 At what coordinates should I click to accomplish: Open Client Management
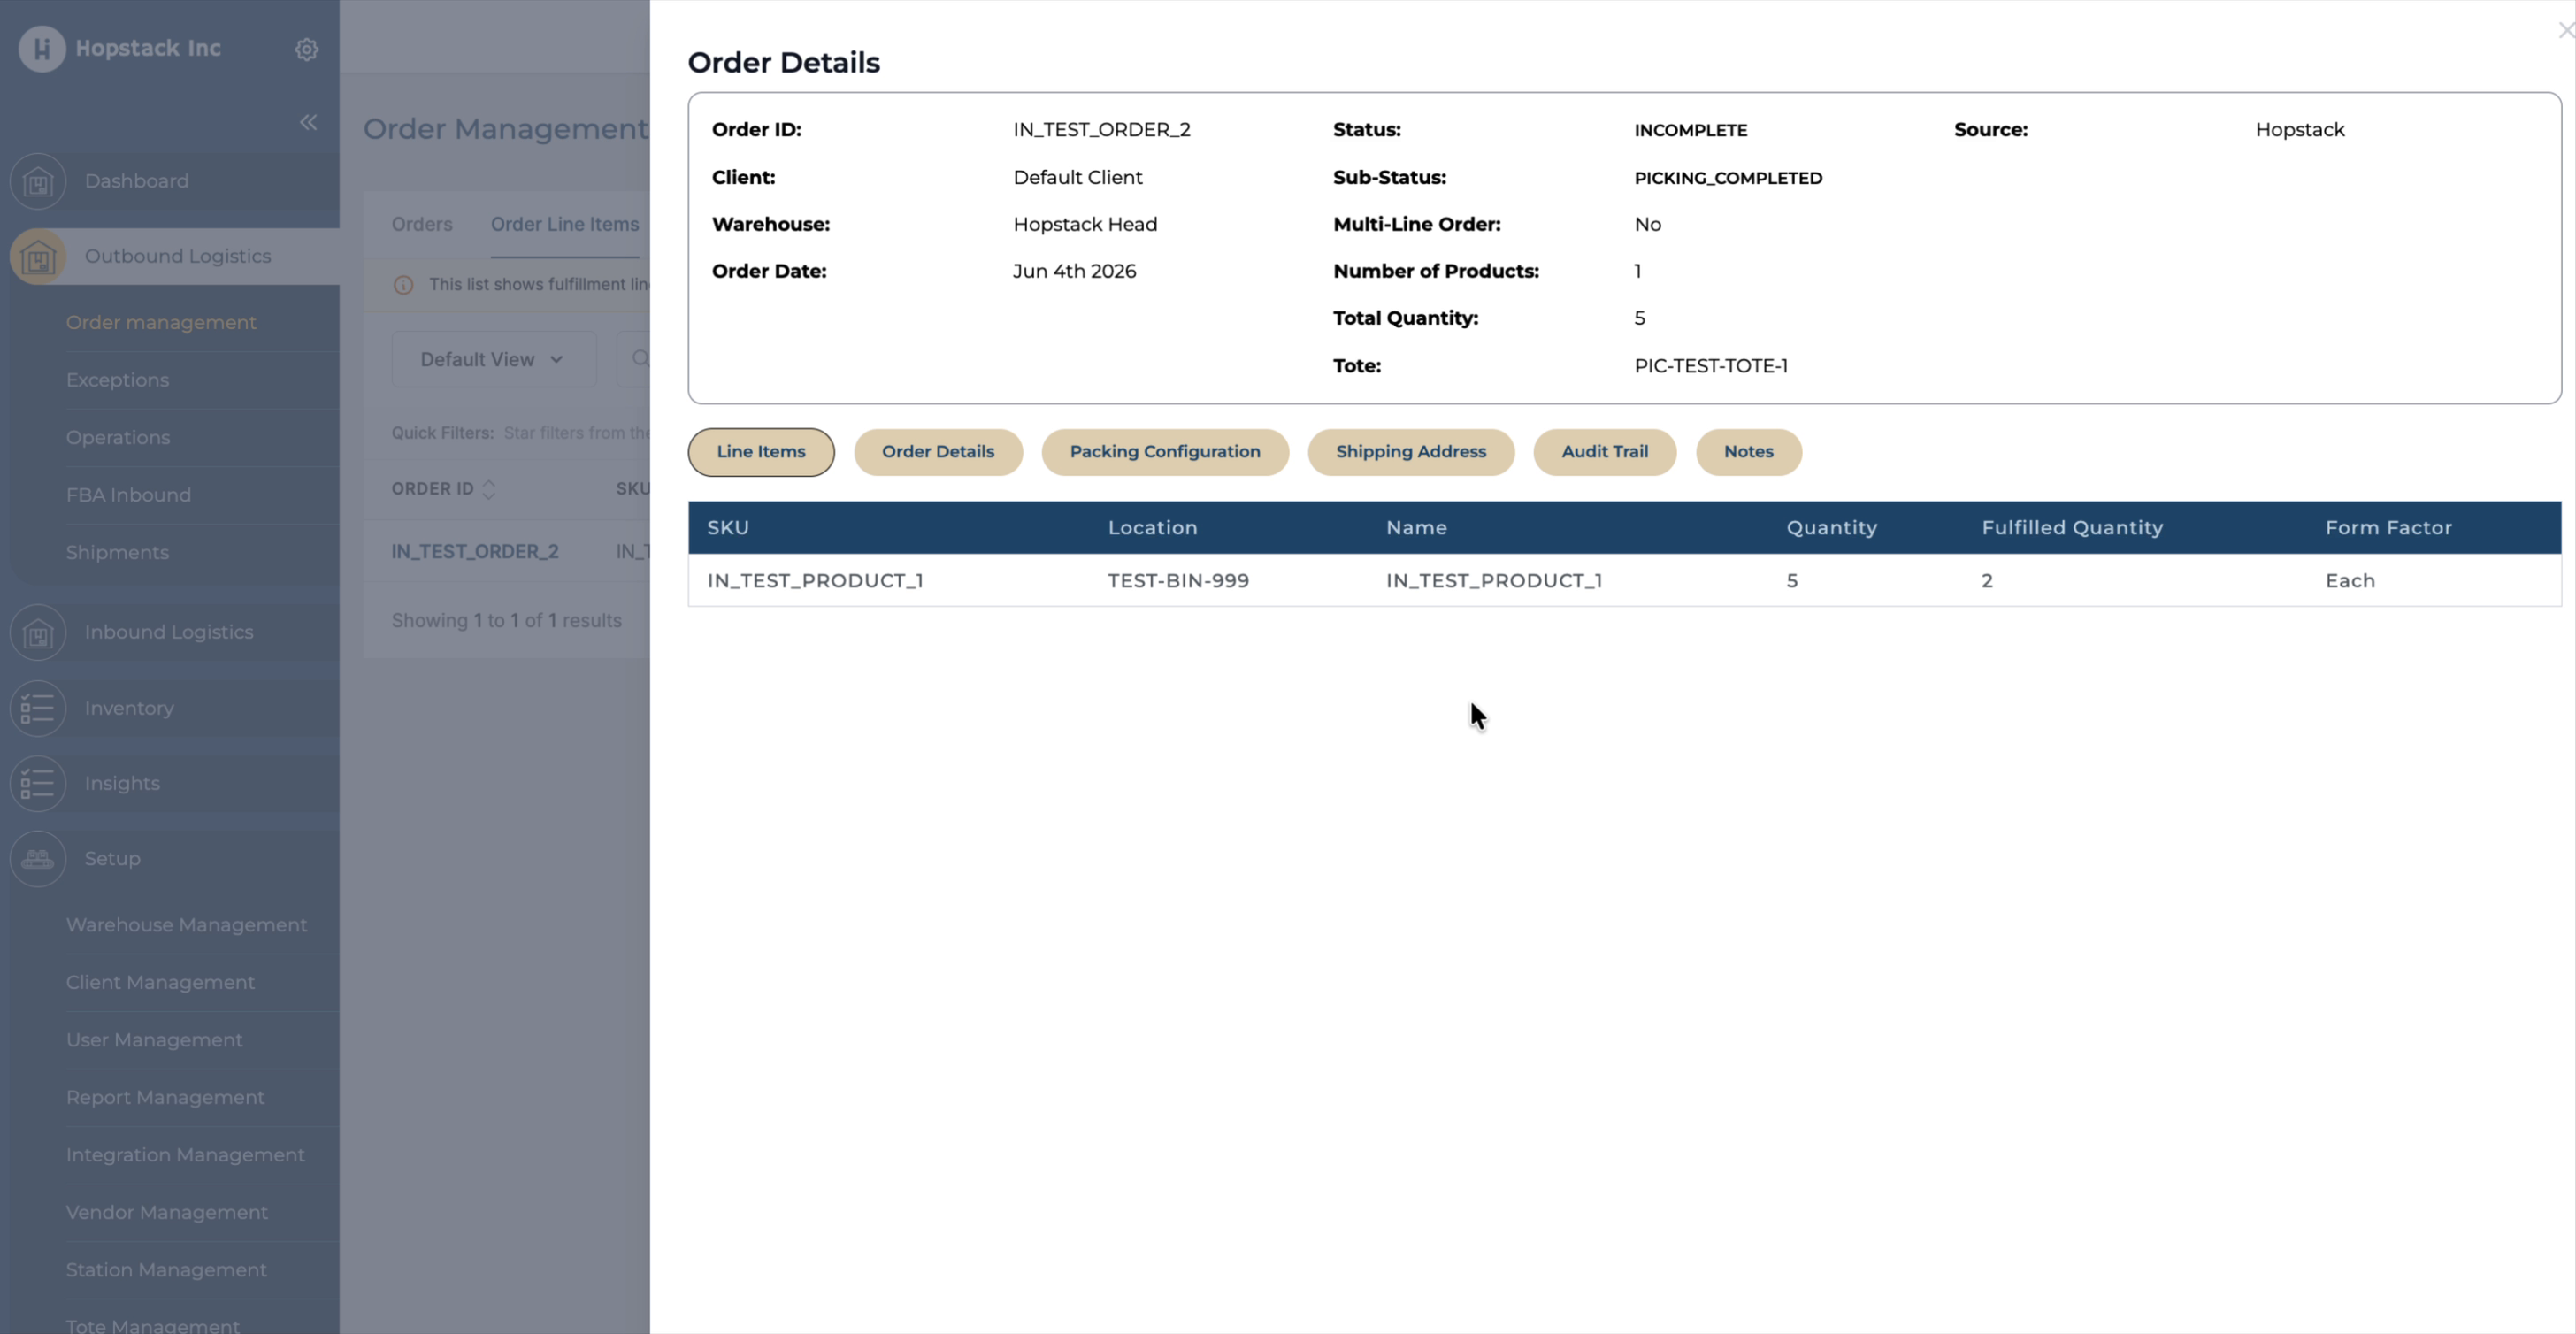tap(160, 982)
